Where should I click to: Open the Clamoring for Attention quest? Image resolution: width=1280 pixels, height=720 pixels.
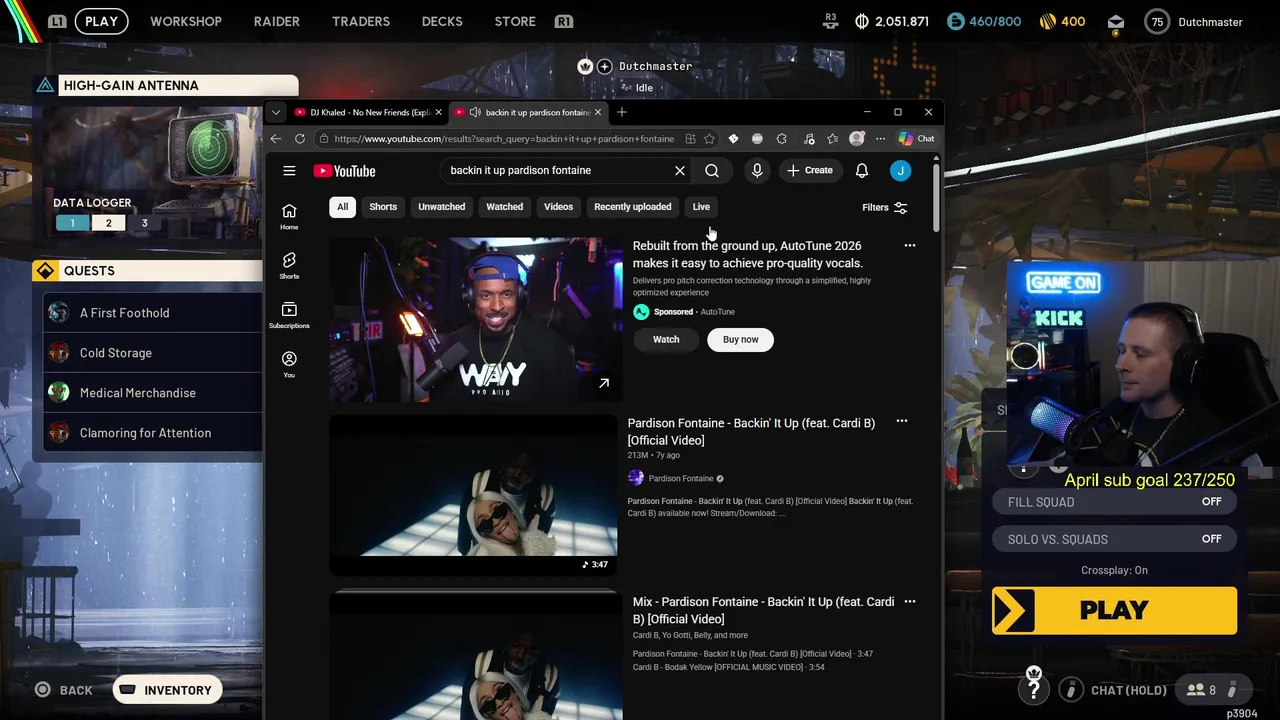[153, 433]
